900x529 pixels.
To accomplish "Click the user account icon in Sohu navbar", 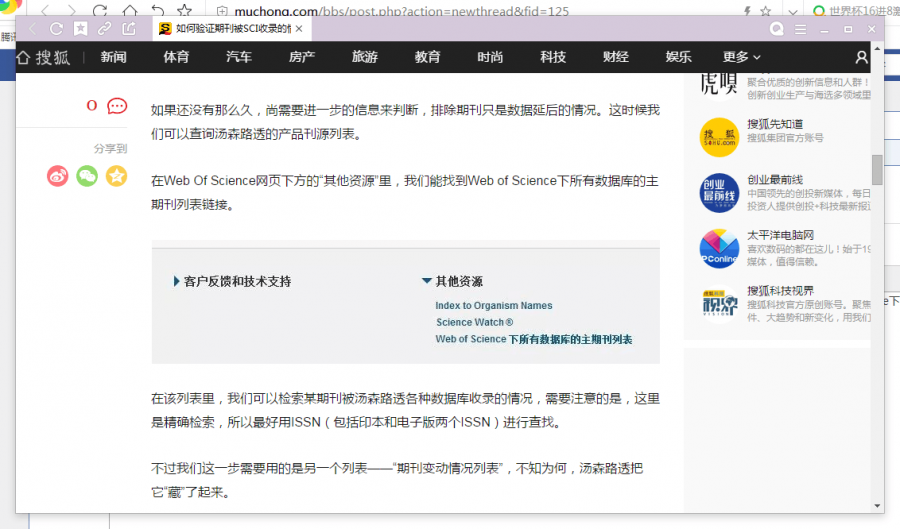I will pyautogui.click(x=861, y=57).
